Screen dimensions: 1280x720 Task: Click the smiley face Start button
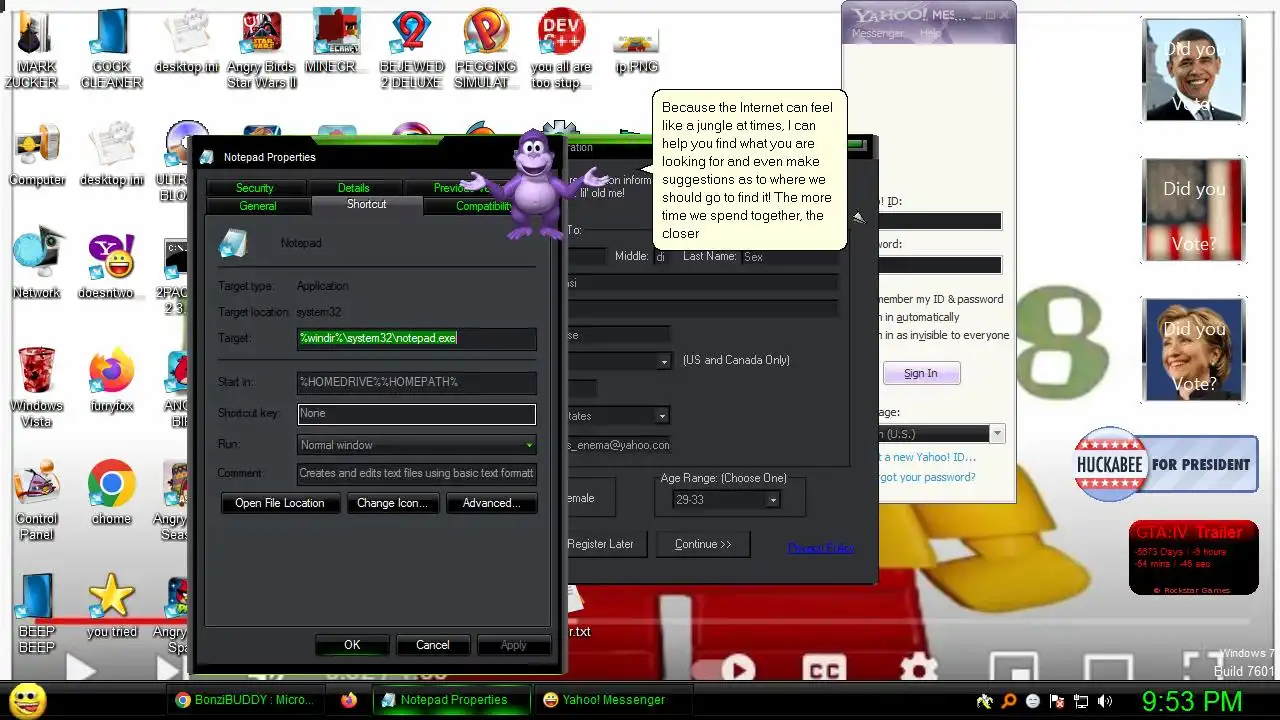click(27, 700)
